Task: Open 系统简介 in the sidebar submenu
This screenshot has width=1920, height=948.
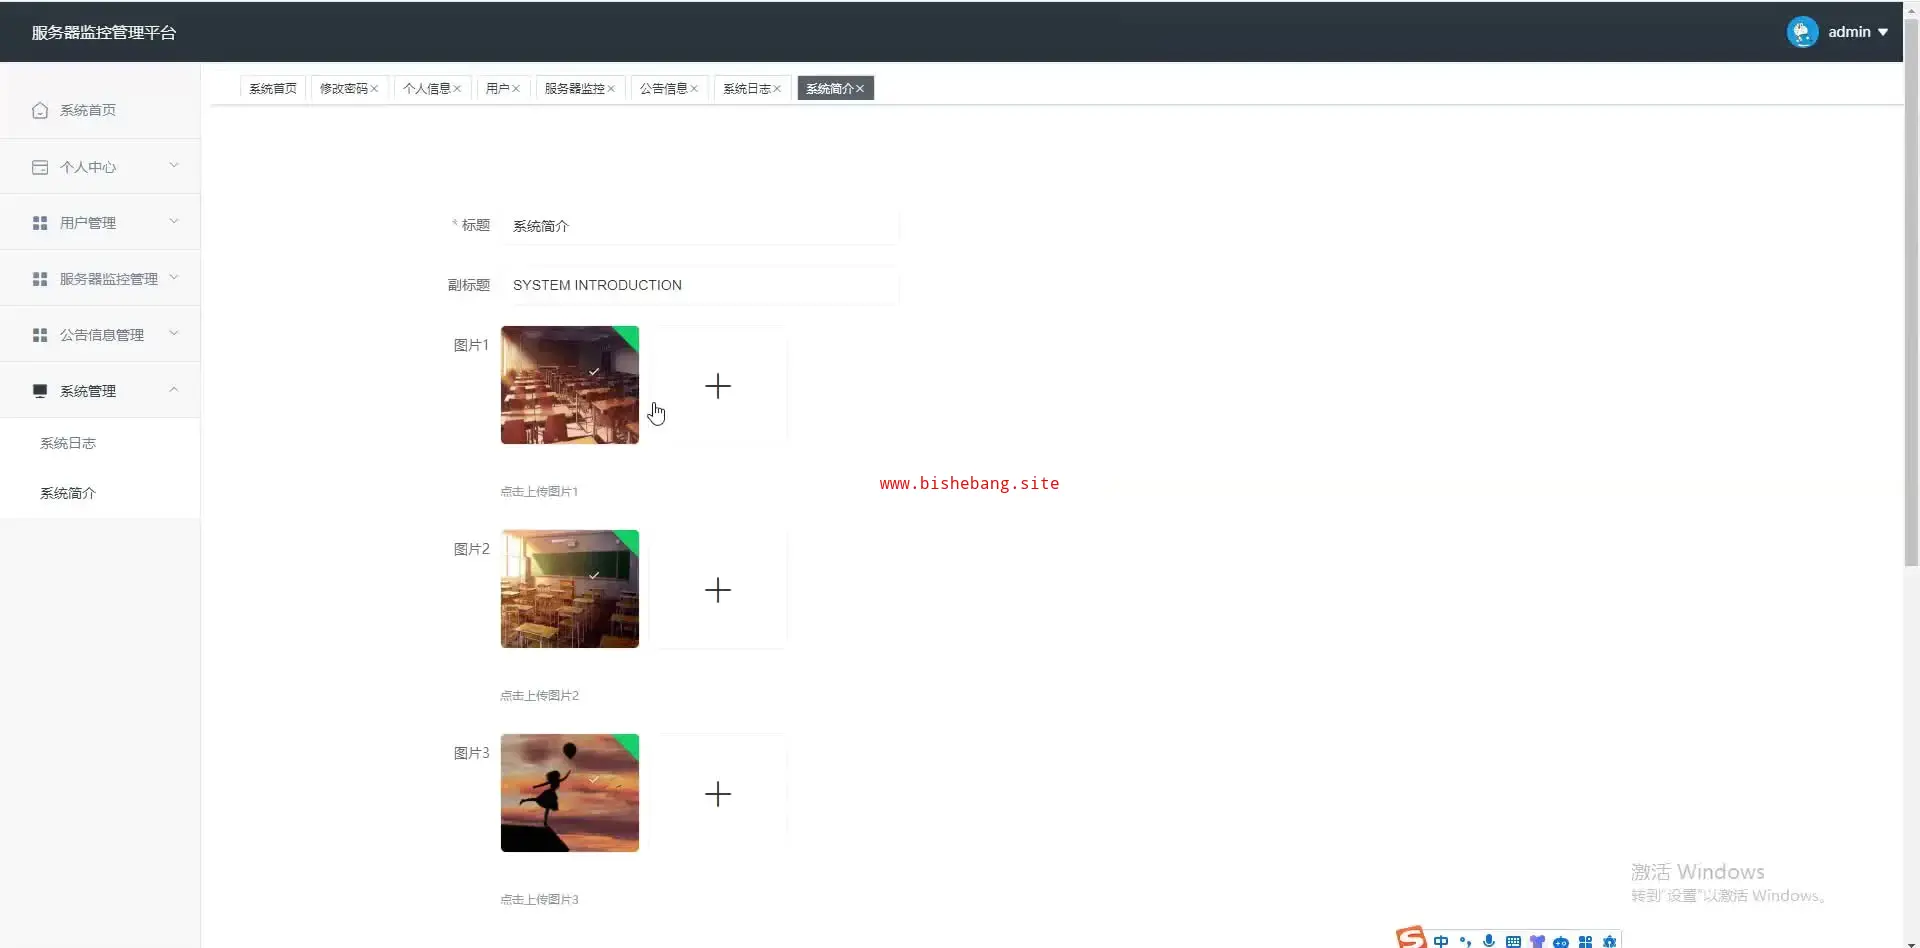Action: click(68, 493)
